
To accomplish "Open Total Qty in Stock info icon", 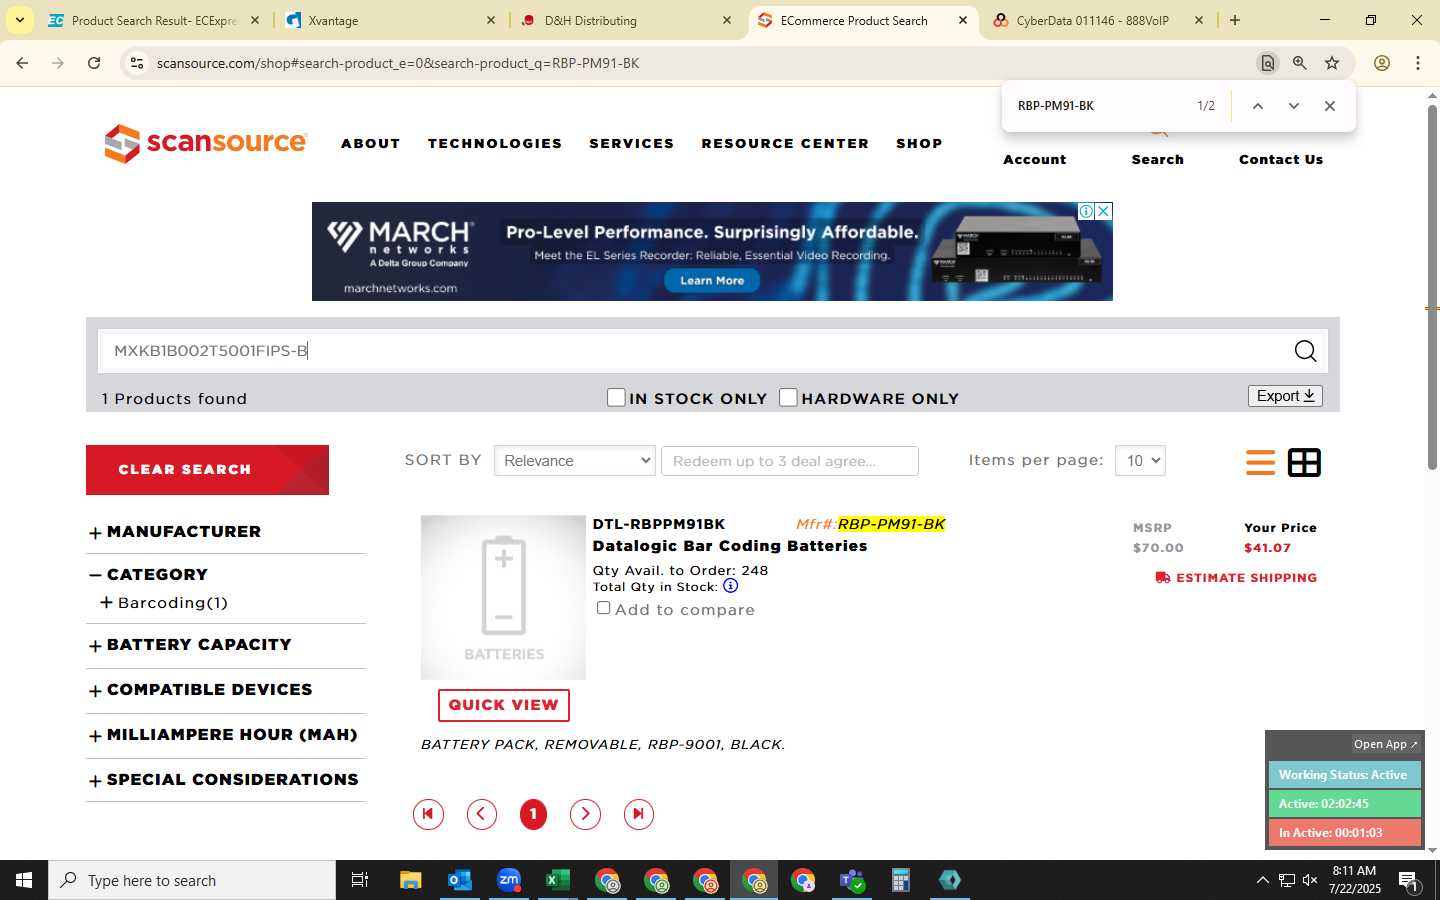I will point(730,586).
